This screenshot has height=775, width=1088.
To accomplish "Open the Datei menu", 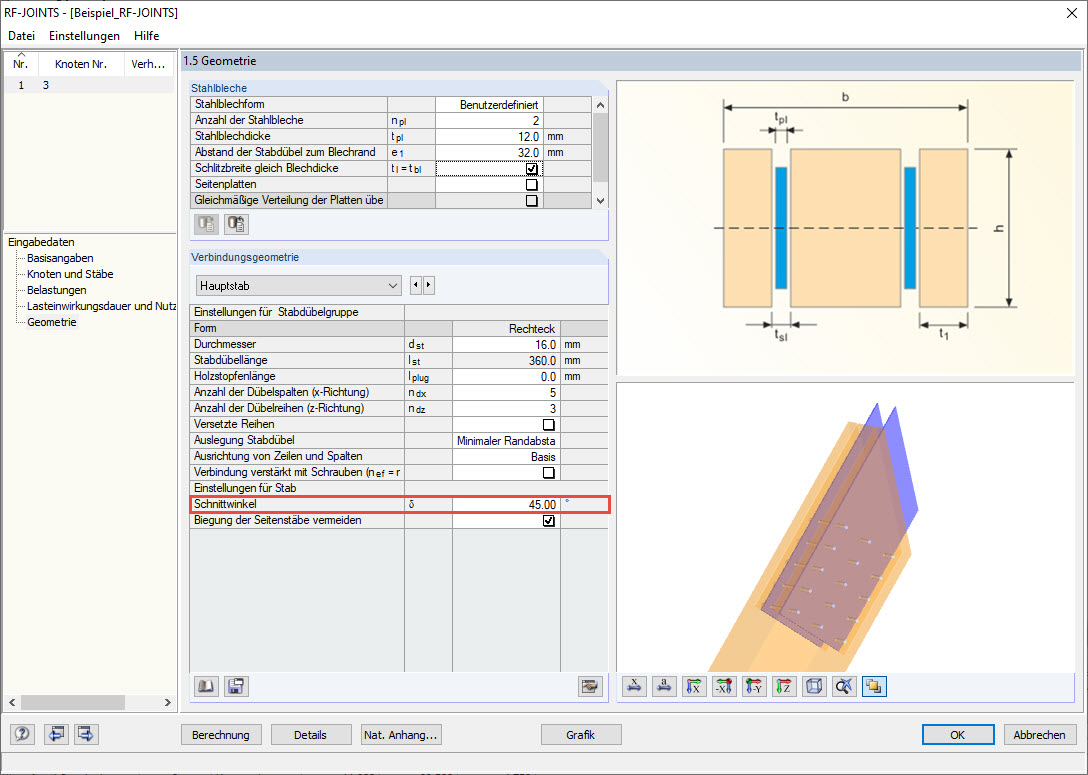I will click(21, 35).
